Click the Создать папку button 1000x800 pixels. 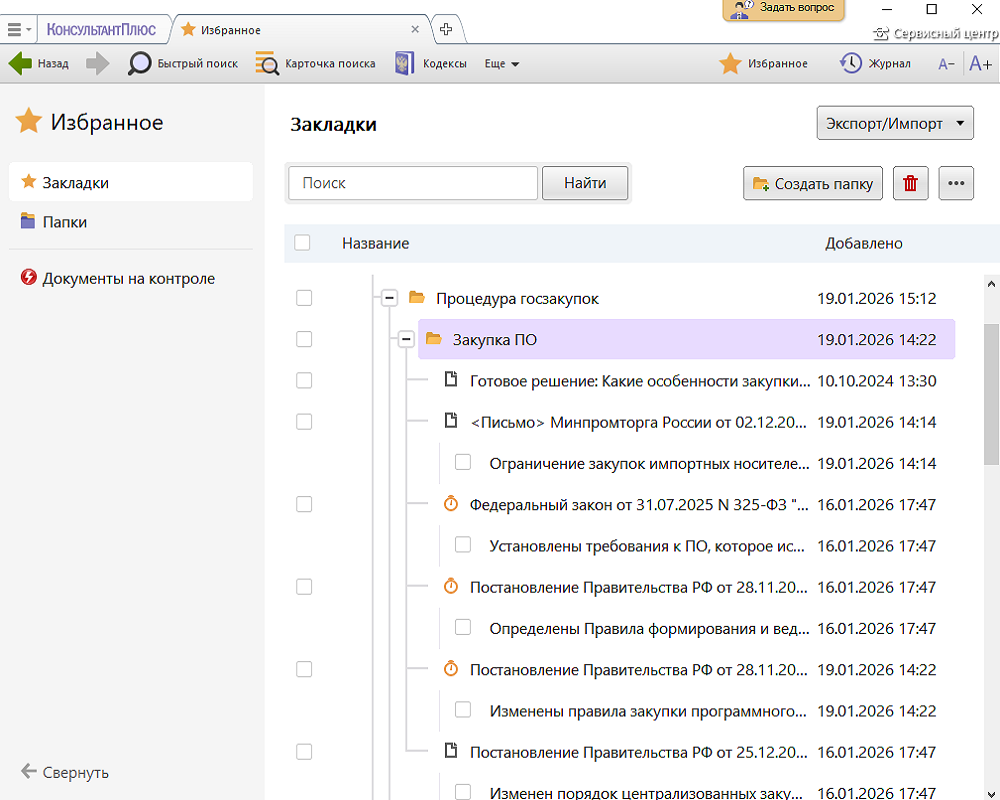tap(813, 184)
